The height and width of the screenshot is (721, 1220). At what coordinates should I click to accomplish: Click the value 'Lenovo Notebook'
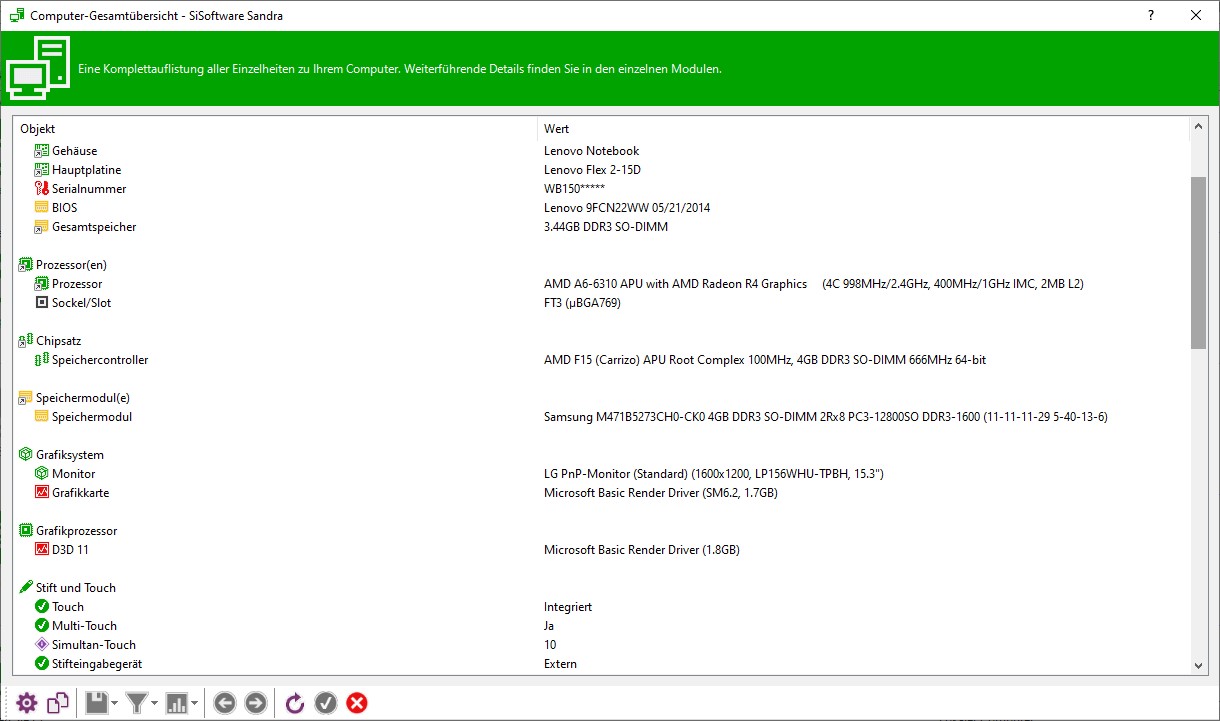coord(591,151)
